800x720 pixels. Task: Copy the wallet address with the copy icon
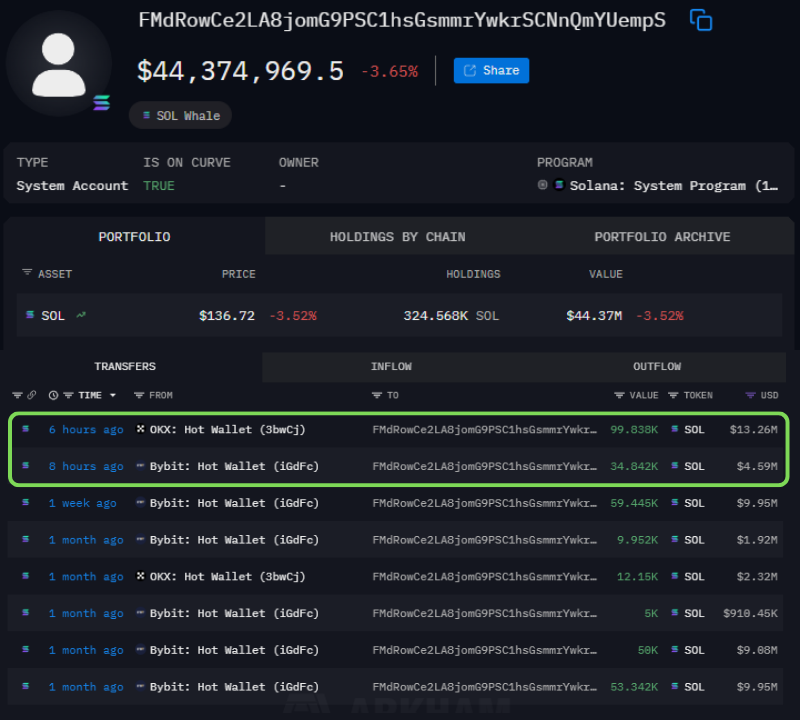click(x=701, y=20)
